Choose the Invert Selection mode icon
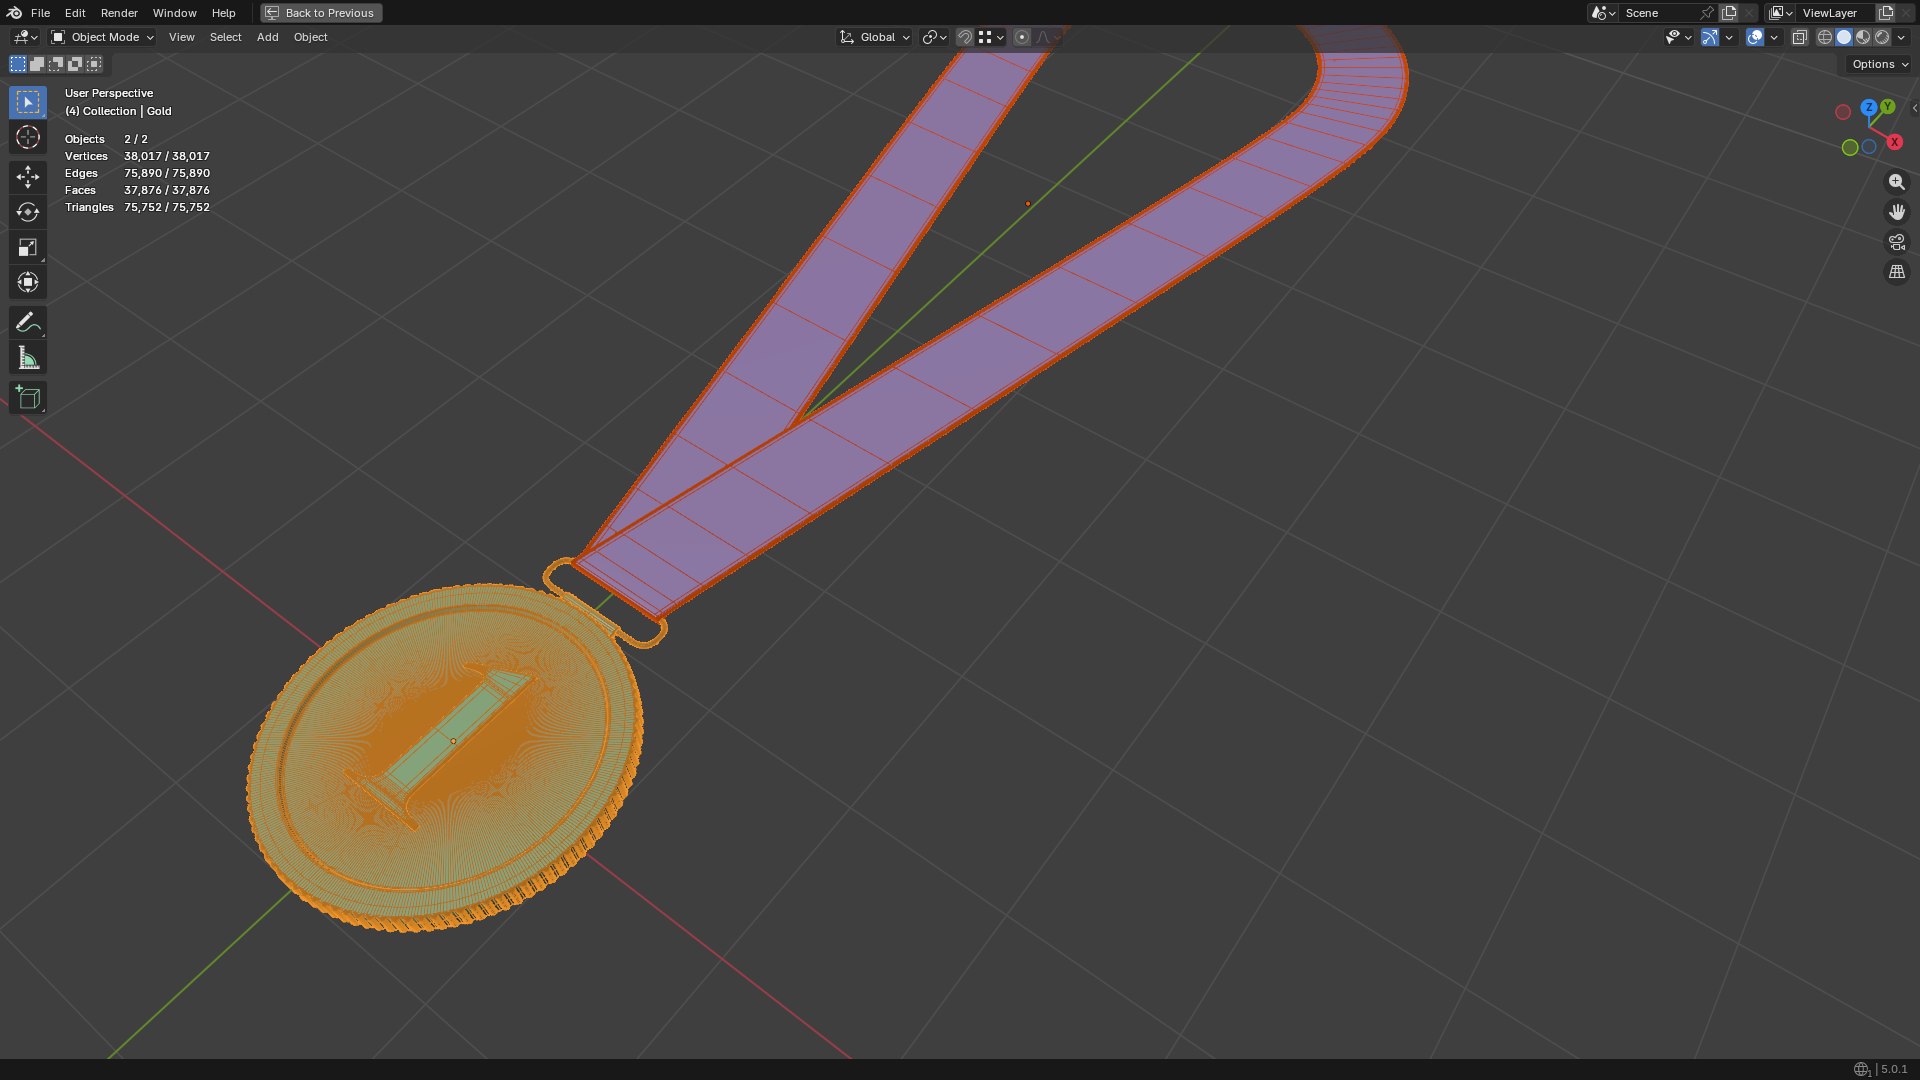This screenshot has height=1080, width=1920. 75,64
